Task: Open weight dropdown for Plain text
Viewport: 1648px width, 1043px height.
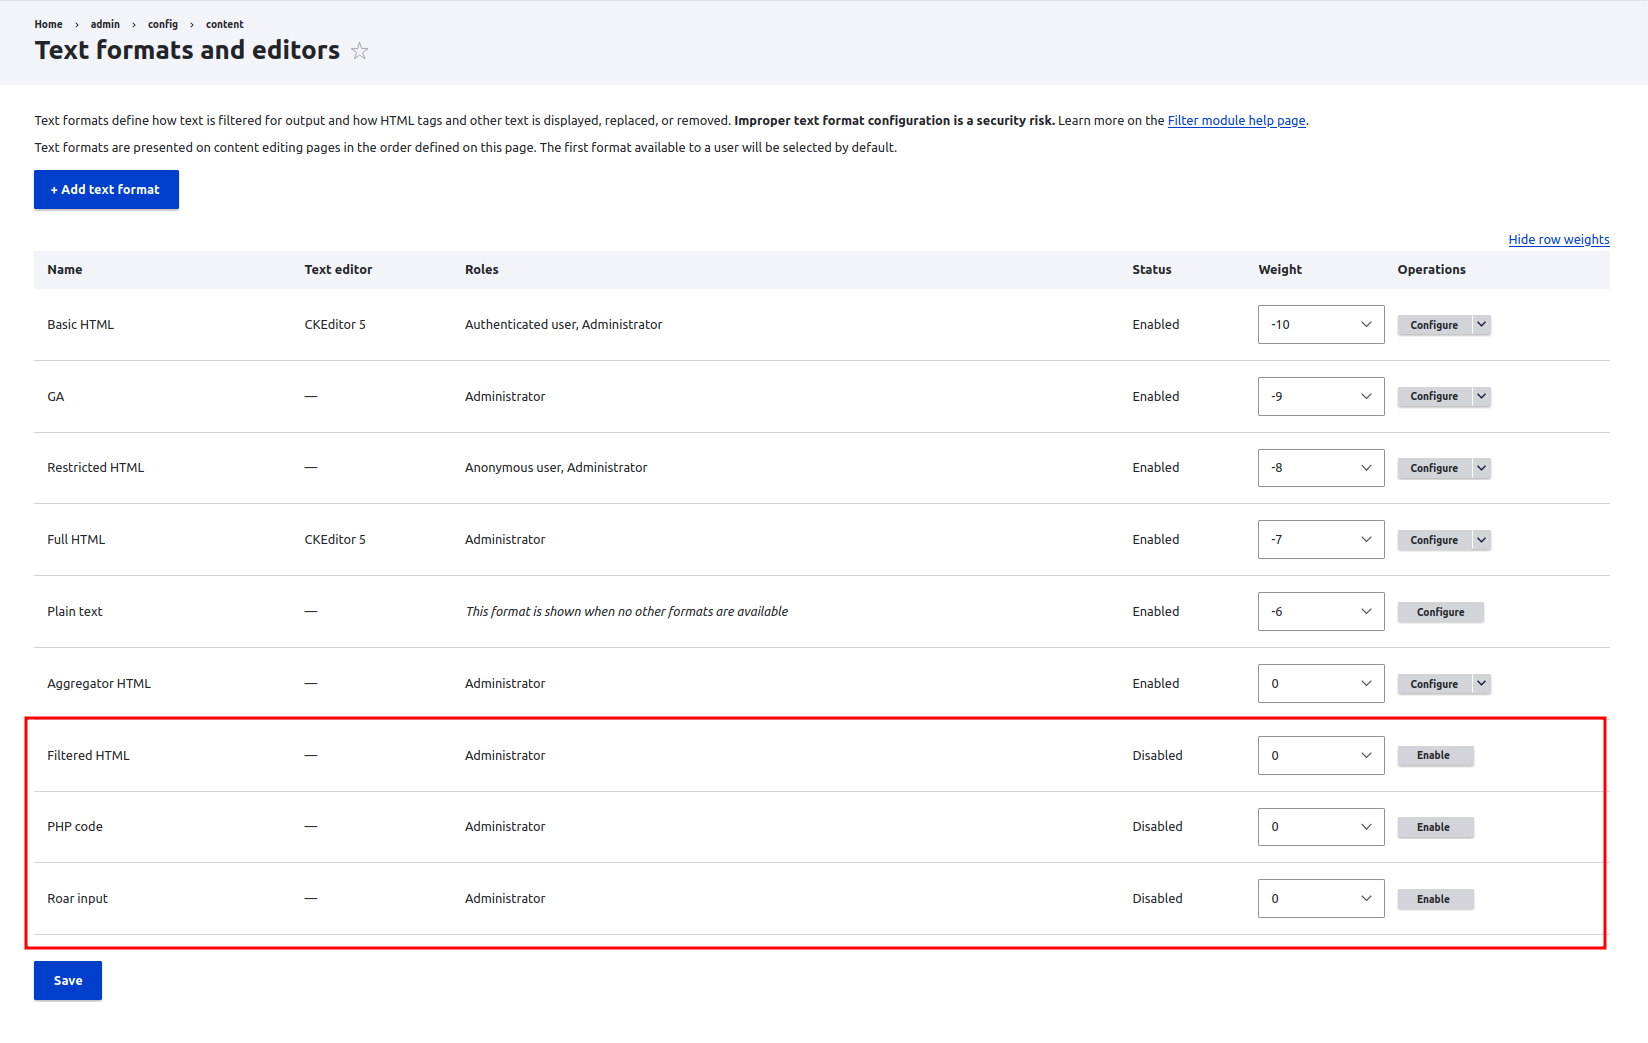Action: tap(1320, 612)
